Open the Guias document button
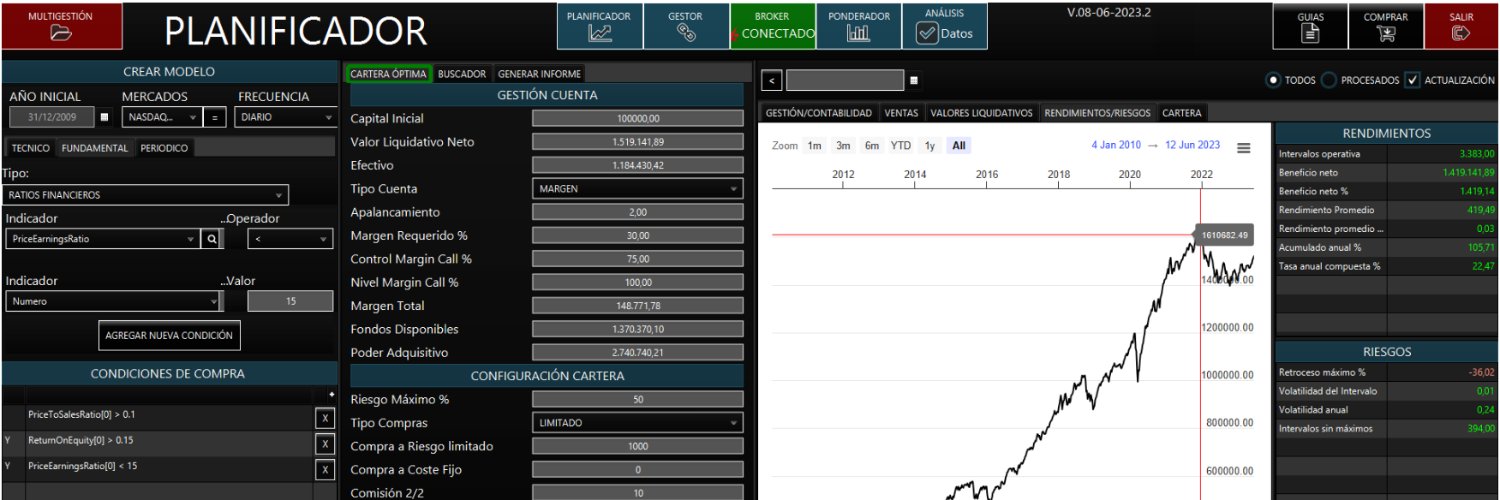 click(1310, 26)
